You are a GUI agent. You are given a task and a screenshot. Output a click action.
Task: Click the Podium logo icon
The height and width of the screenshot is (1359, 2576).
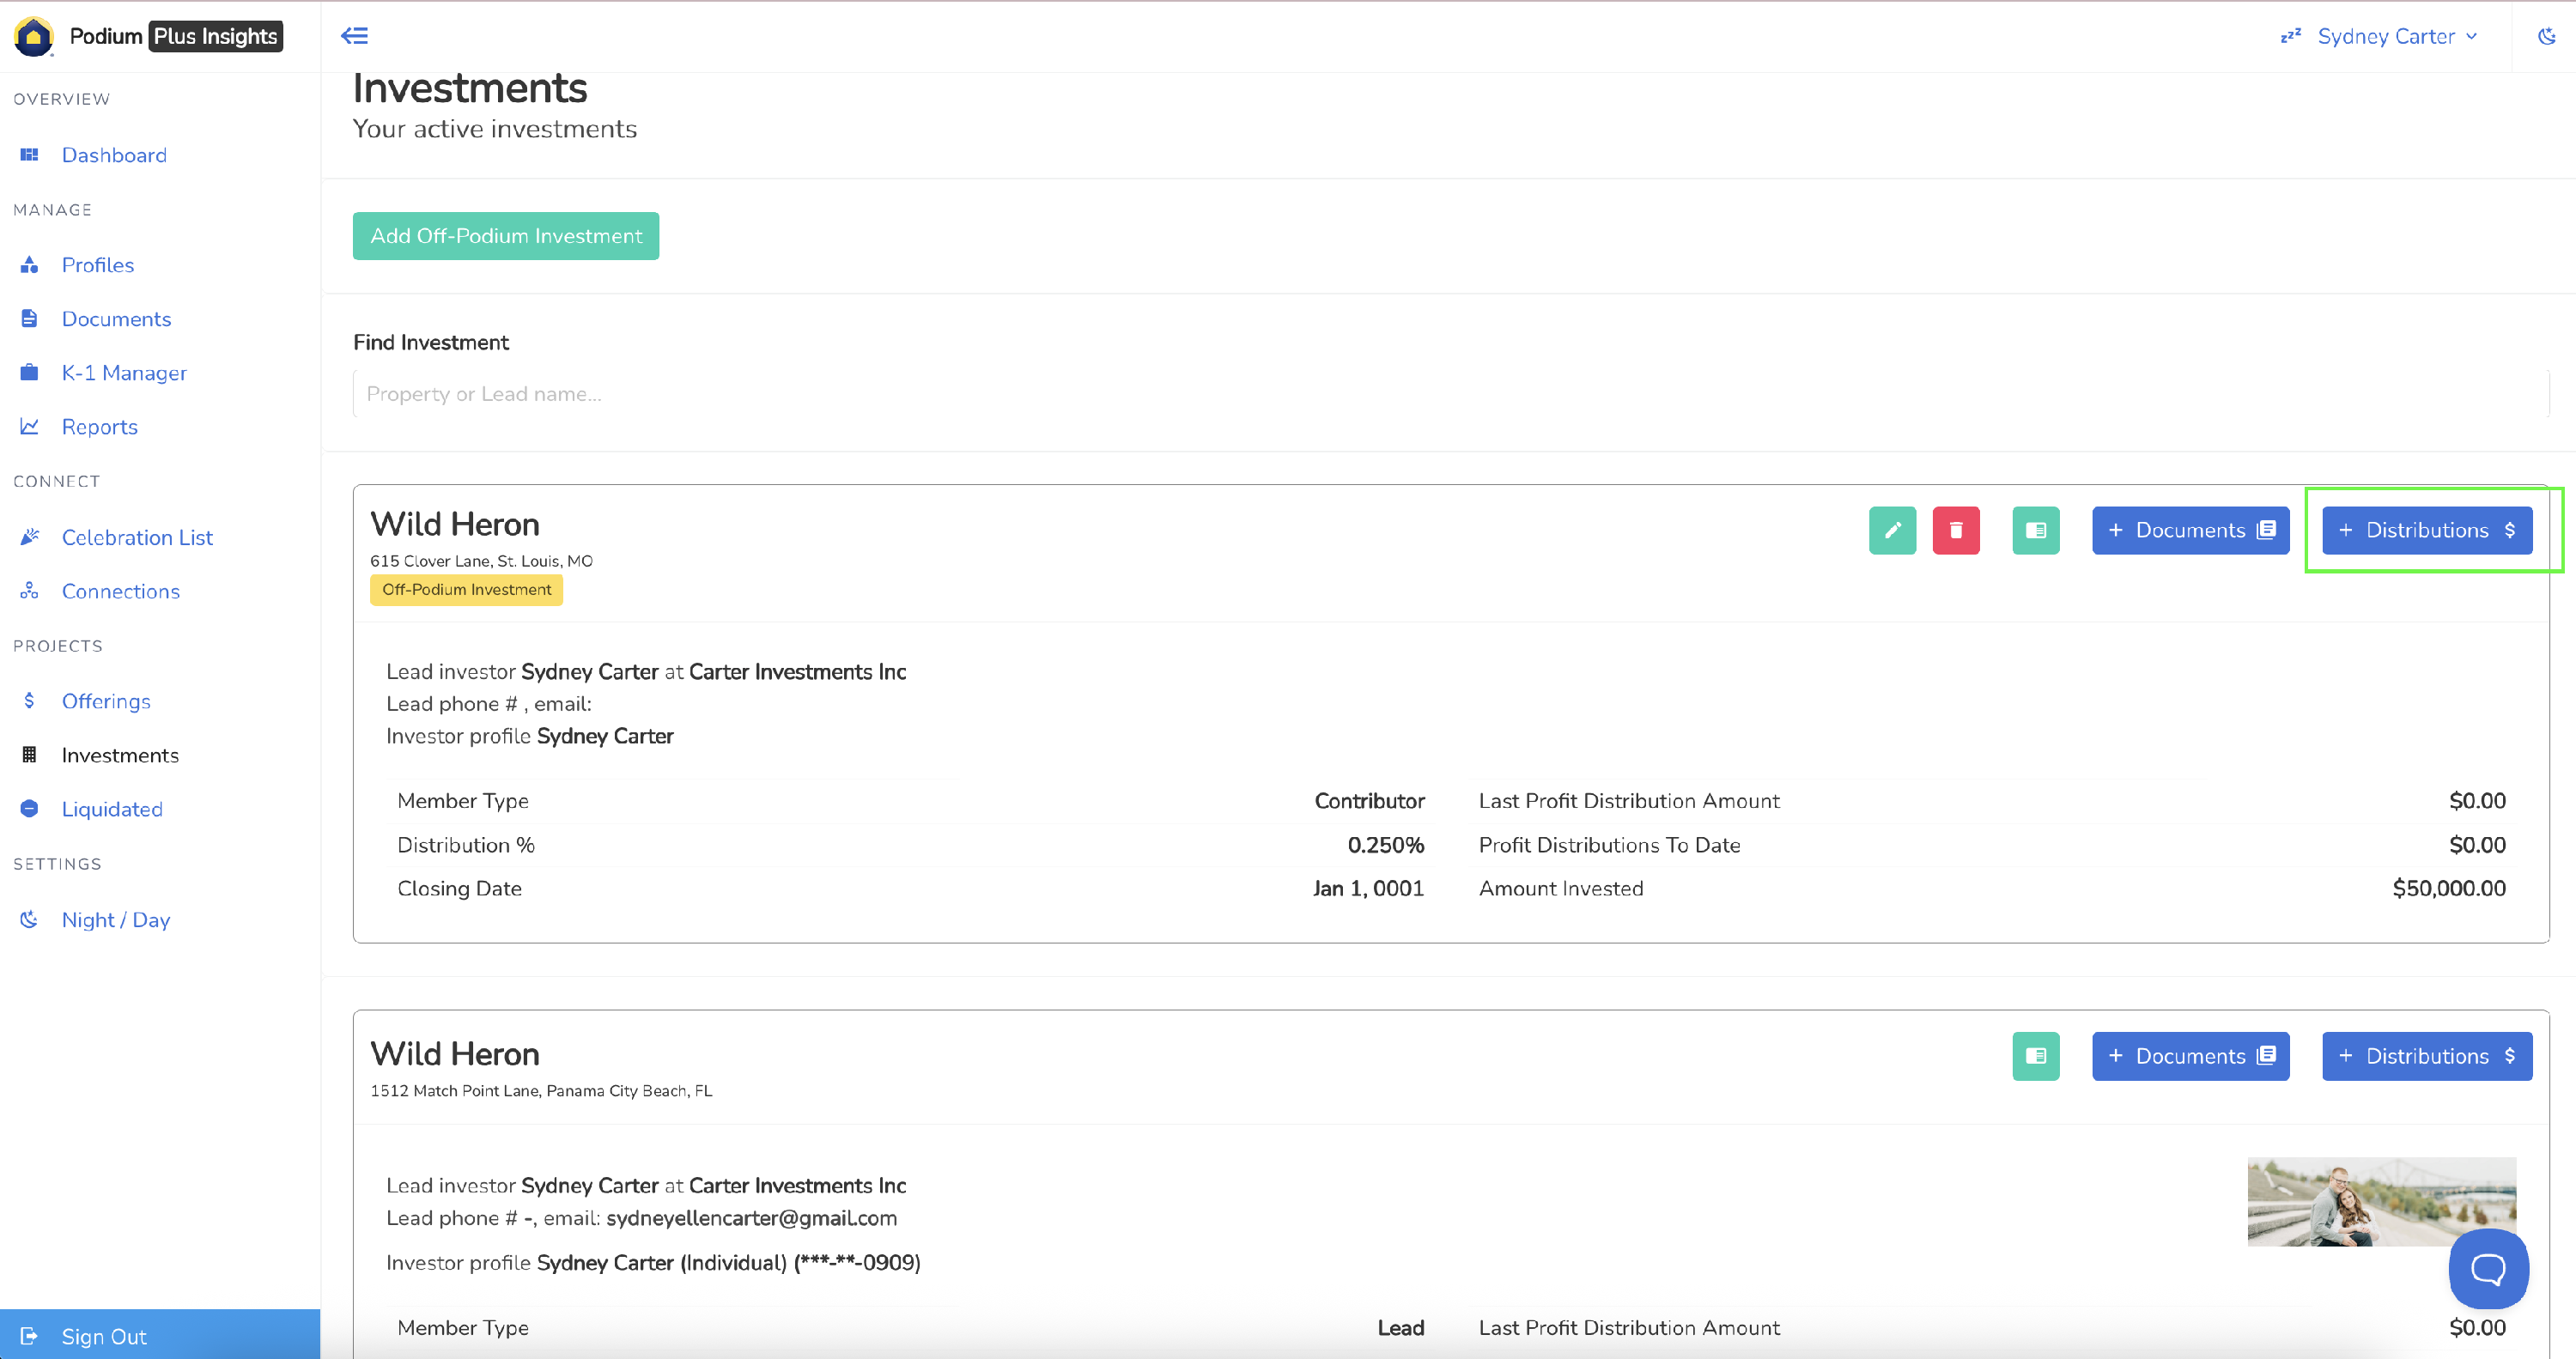pos(33,36)
